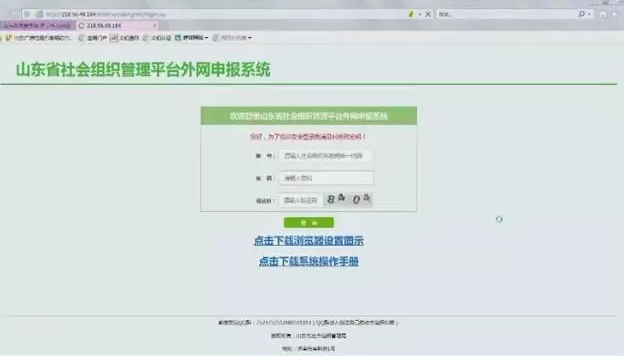Close the 218.56.48.184 tab
This screenshot has width=624, height=360.
[154, 26]
